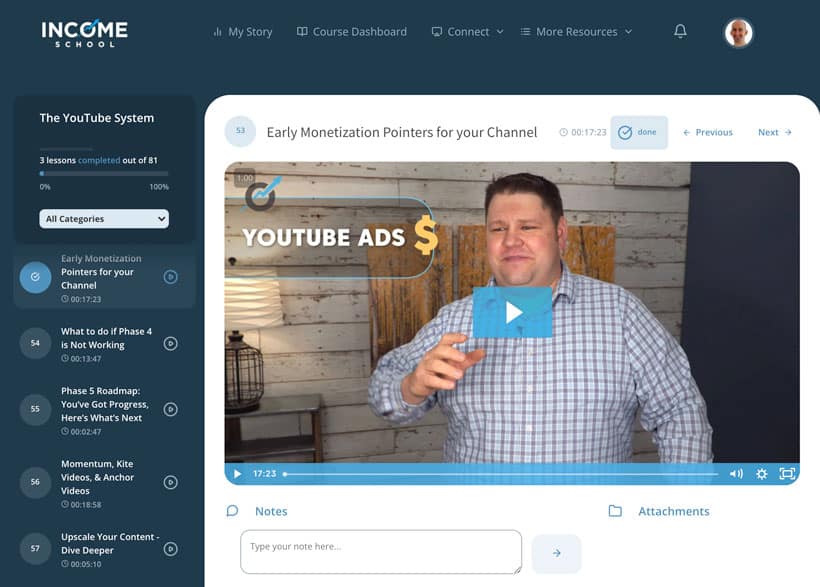Open lesson Phase 5 Roadmap
This screenshot has height=587, width=820.
(x=105, y=404)
